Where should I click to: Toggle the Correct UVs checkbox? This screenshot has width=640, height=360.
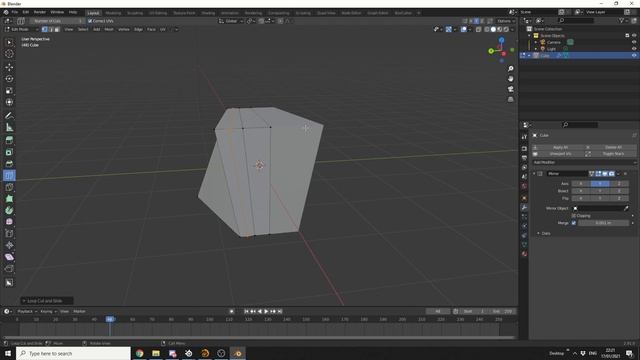tap(90, 21)
